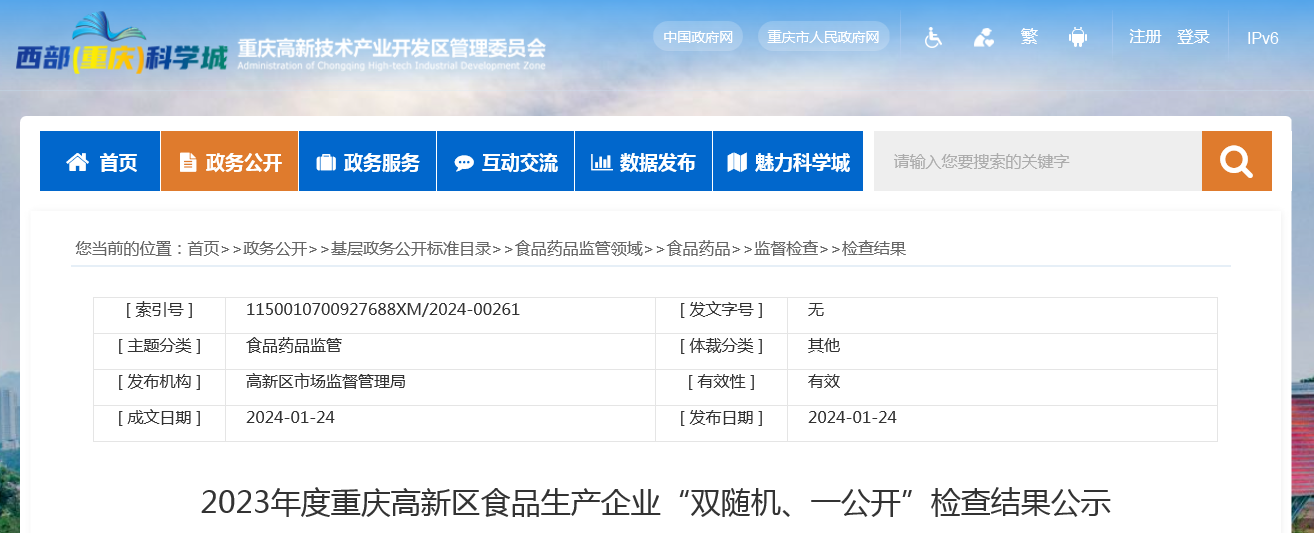Go to 监督检查 in the breadcrumb
Image resolution: width=1314 pixels, height=533 pixels.
pyautogui.click(x=787, y=249)
